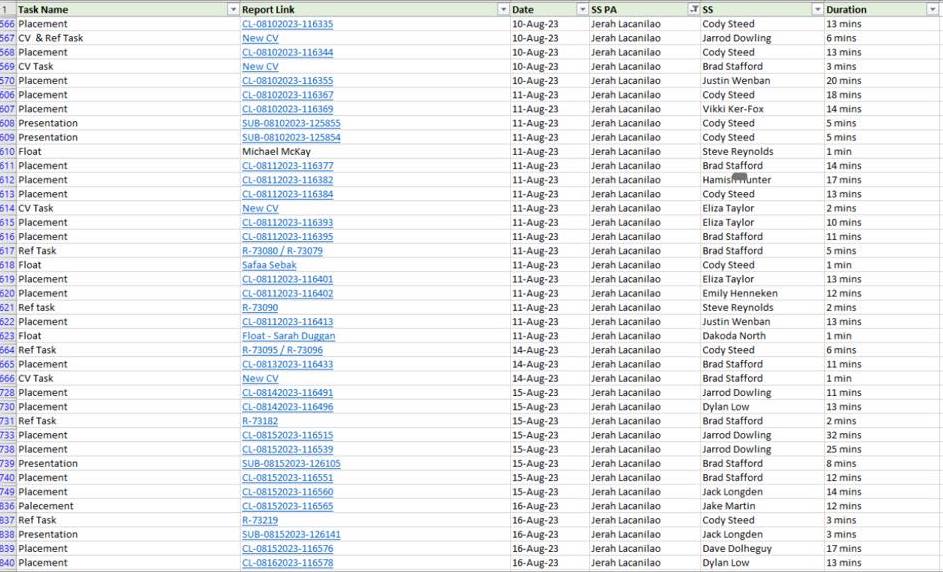
Task: Open the Date column filter dropdown
Action: [x=582, y=10]
